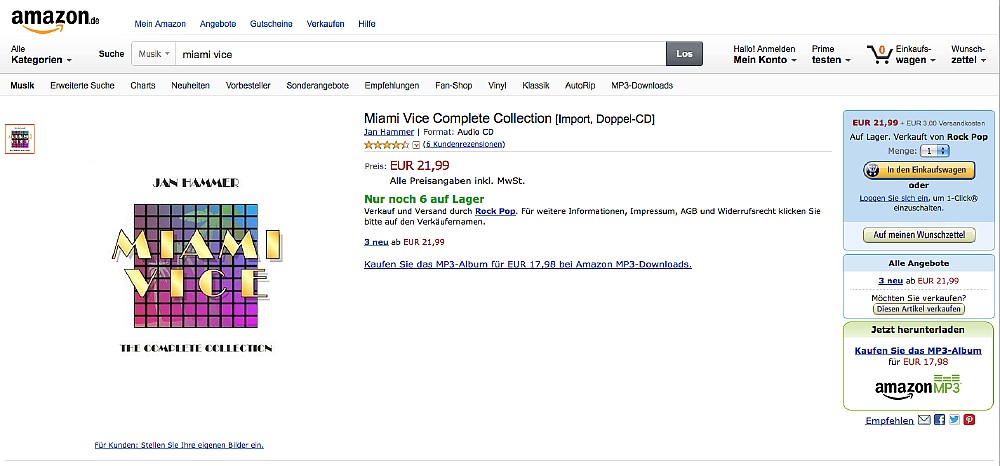Open Wunschzettel dropdown menu
Image resolution: width=1000 pixels, height=466 pixels.
pos(968,60)
